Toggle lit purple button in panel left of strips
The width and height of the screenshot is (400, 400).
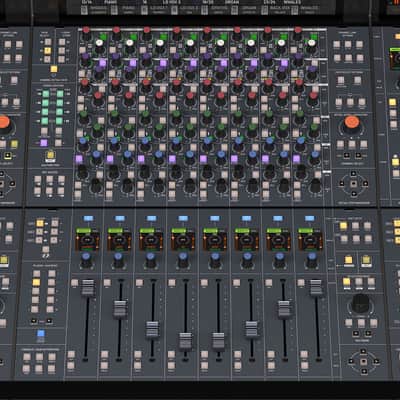click(x=44, y=143)
